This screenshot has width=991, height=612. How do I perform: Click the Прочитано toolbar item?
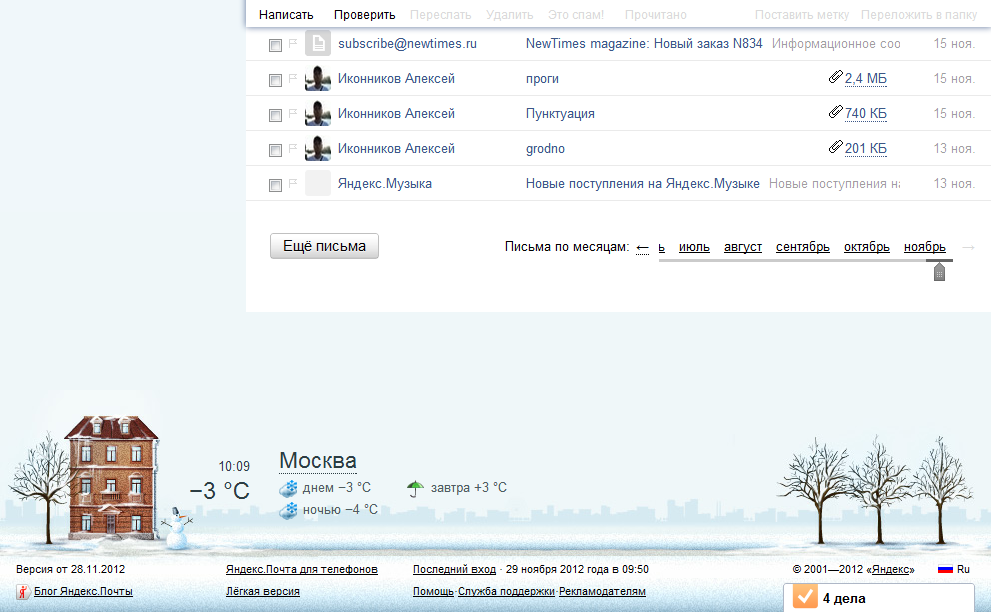(x=655, y=15)
